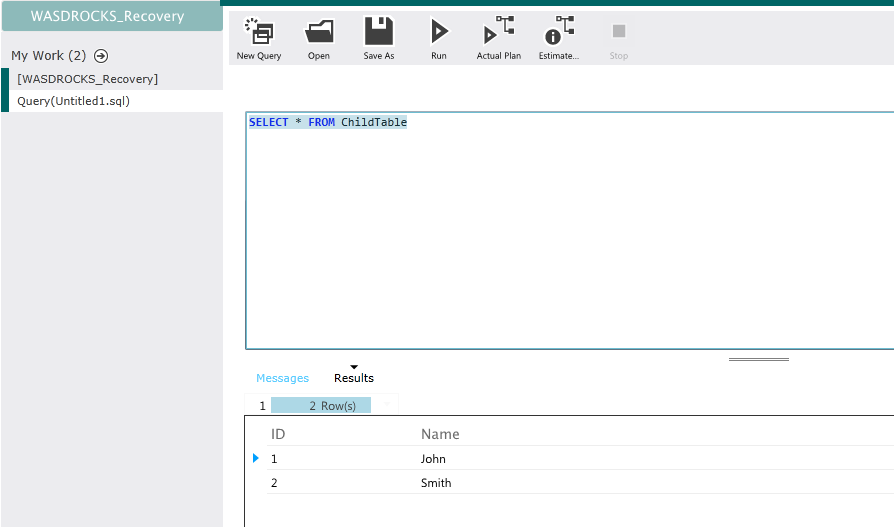The image size is (894, 527).
Task: Select the Smith row in results
Action: click(x=436, y=483)
